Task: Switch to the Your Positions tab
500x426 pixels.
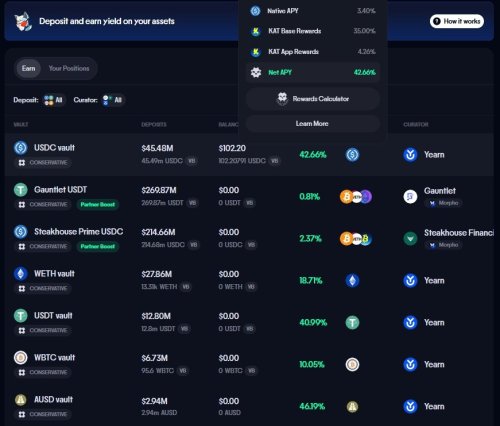Action: point(69,68)
